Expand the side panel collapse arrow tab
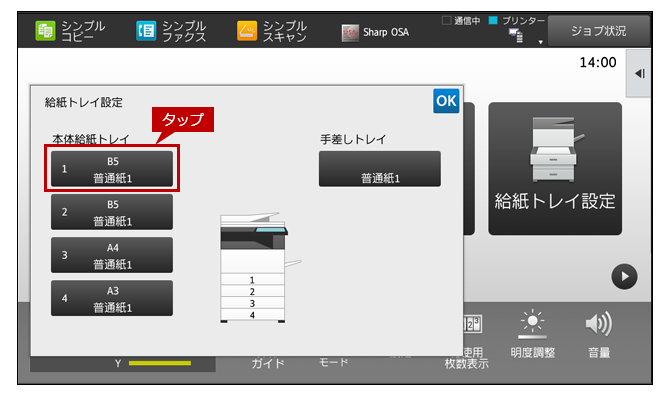Viewport: 670px width, 396px height. (x=639, y=73)
